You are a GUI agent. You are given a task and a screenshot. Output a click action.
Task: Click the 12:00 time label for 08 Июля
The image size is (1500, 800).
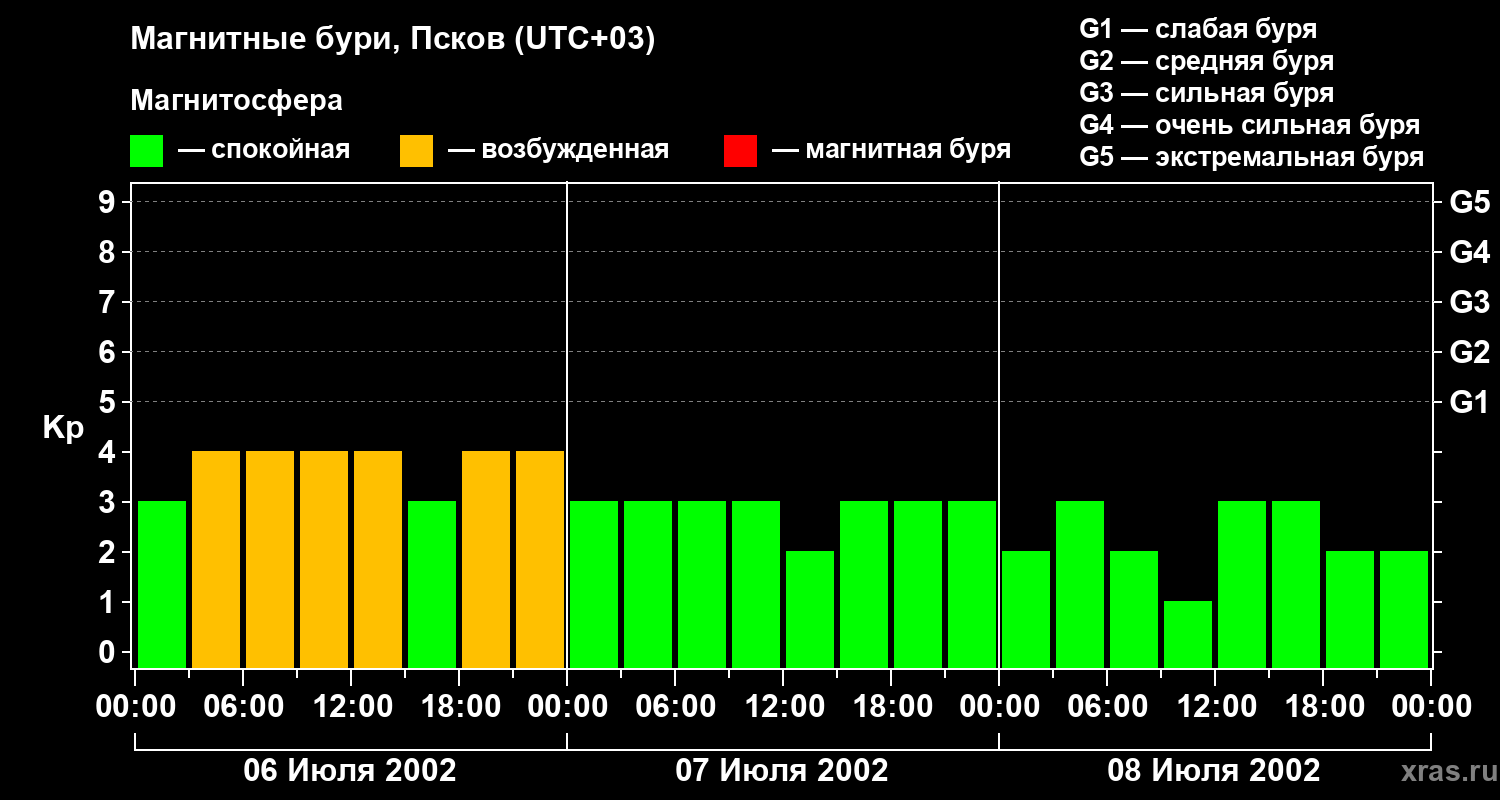[x=1215, y=707]
